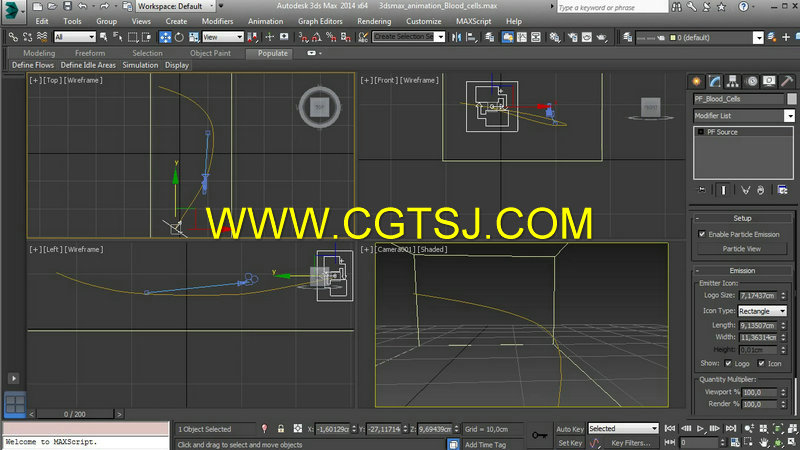This screenshot has height=450, width=800.
Task: Click the 0 / 200 time slider
Action: pyautogui.click(x=74, y=414)
